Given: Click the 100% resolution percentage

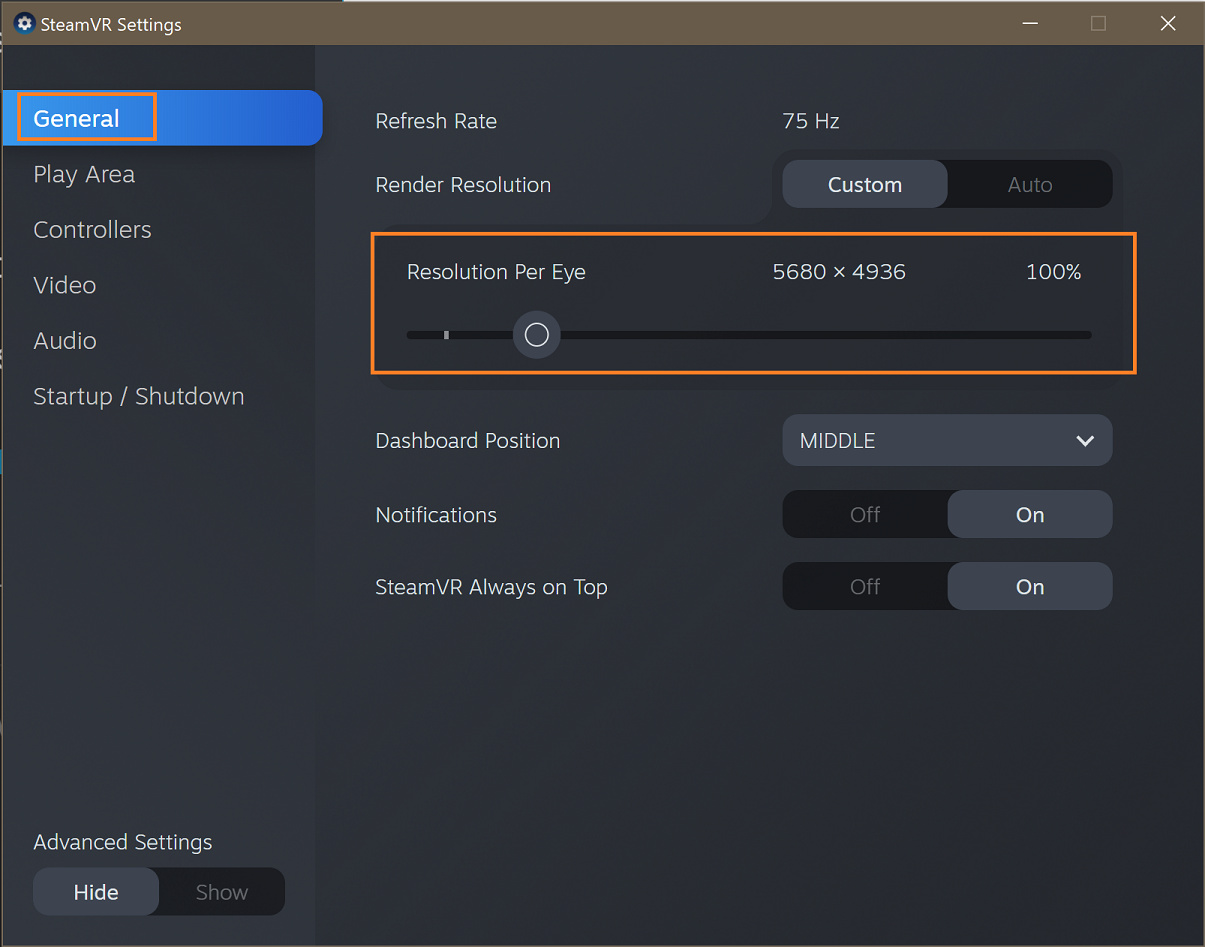Looking at the screenshot, I should (x=1054, y=272).
